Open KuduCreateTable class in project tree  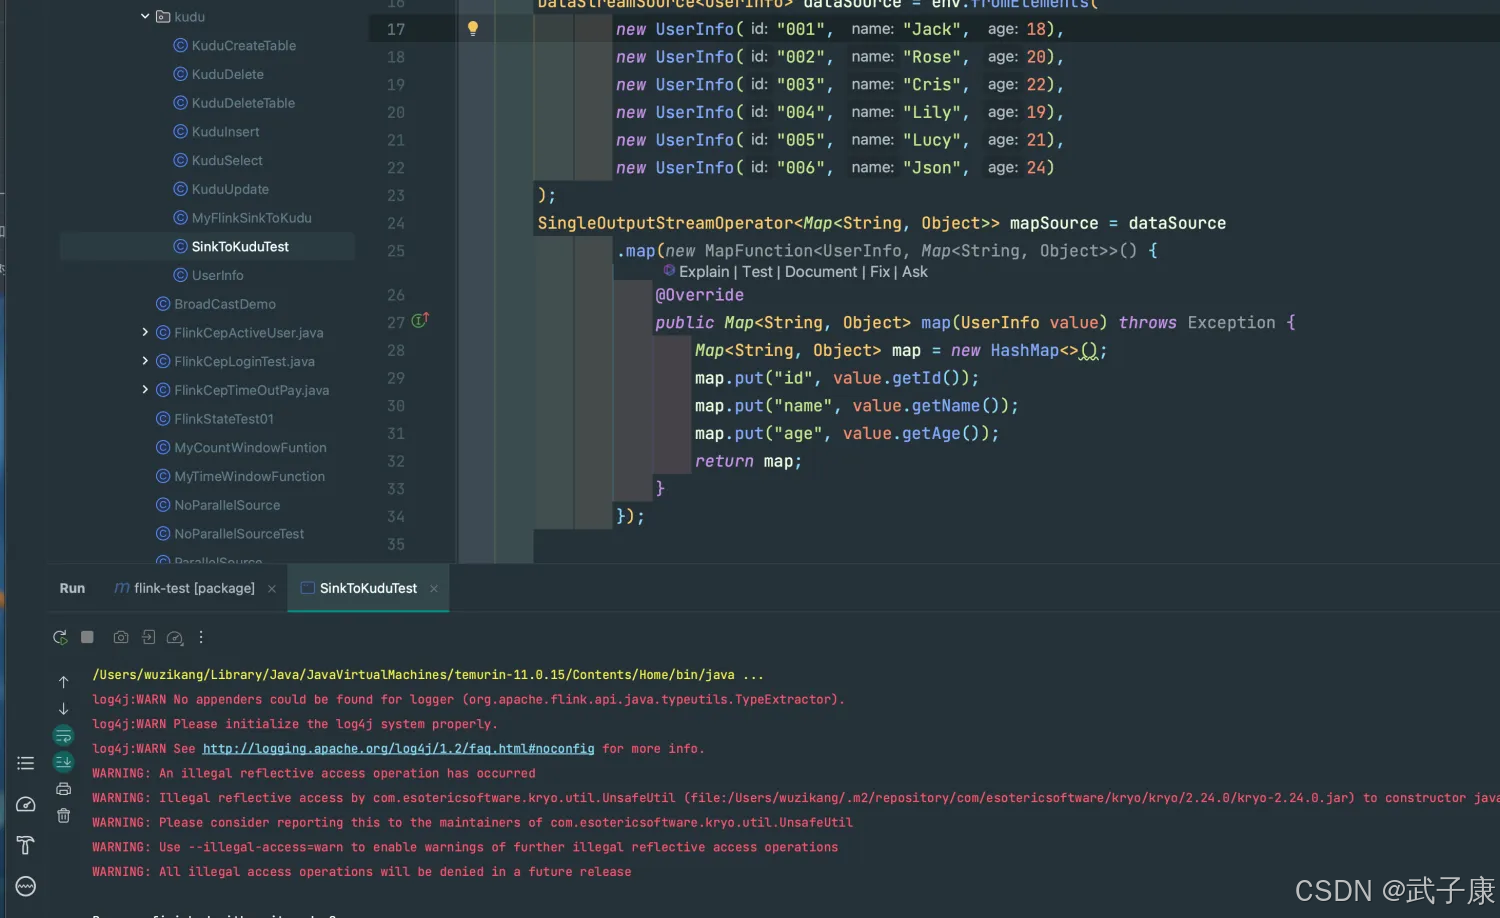click(243, 45)
